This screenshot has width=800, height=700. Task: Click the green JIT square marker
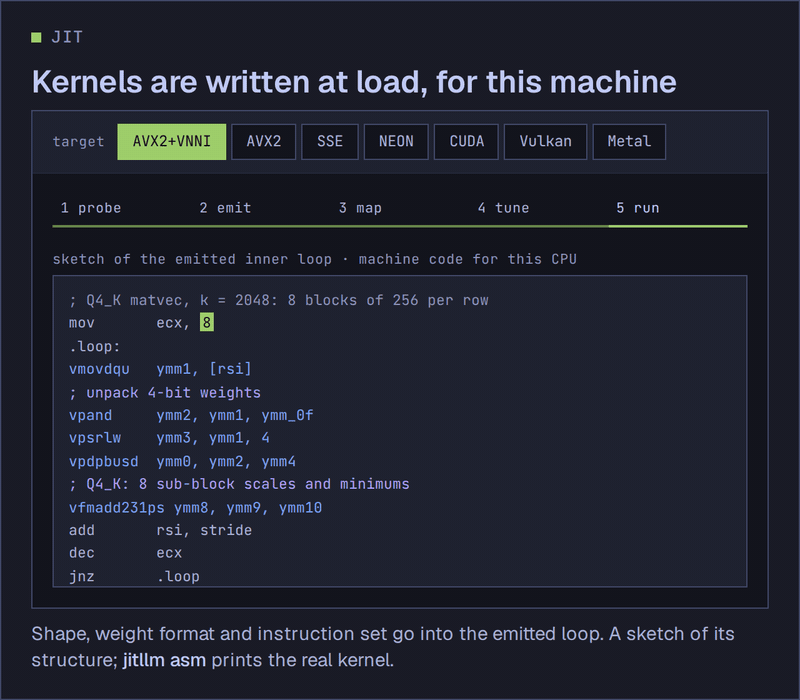36,37
